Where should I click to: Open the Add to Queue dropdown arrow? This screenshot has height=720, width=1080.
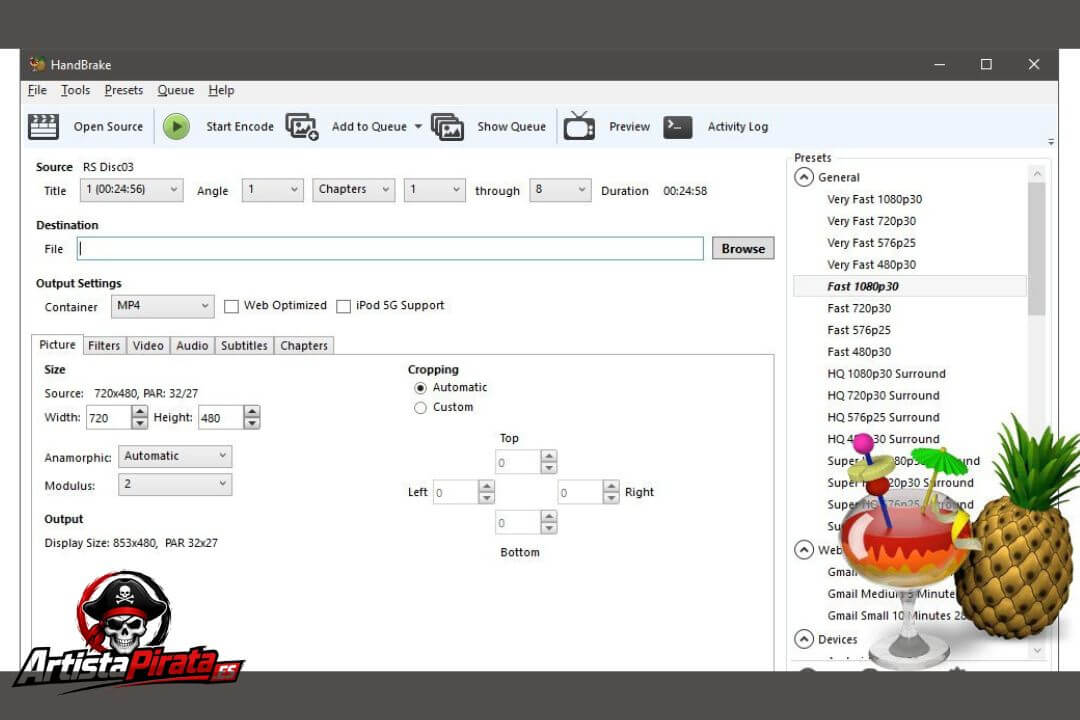[x=418, y=127]
